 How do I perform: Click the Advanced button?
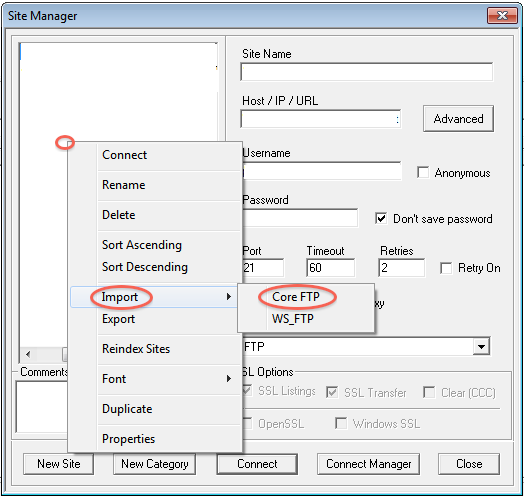pyautogui.click(x=458, y=119)
